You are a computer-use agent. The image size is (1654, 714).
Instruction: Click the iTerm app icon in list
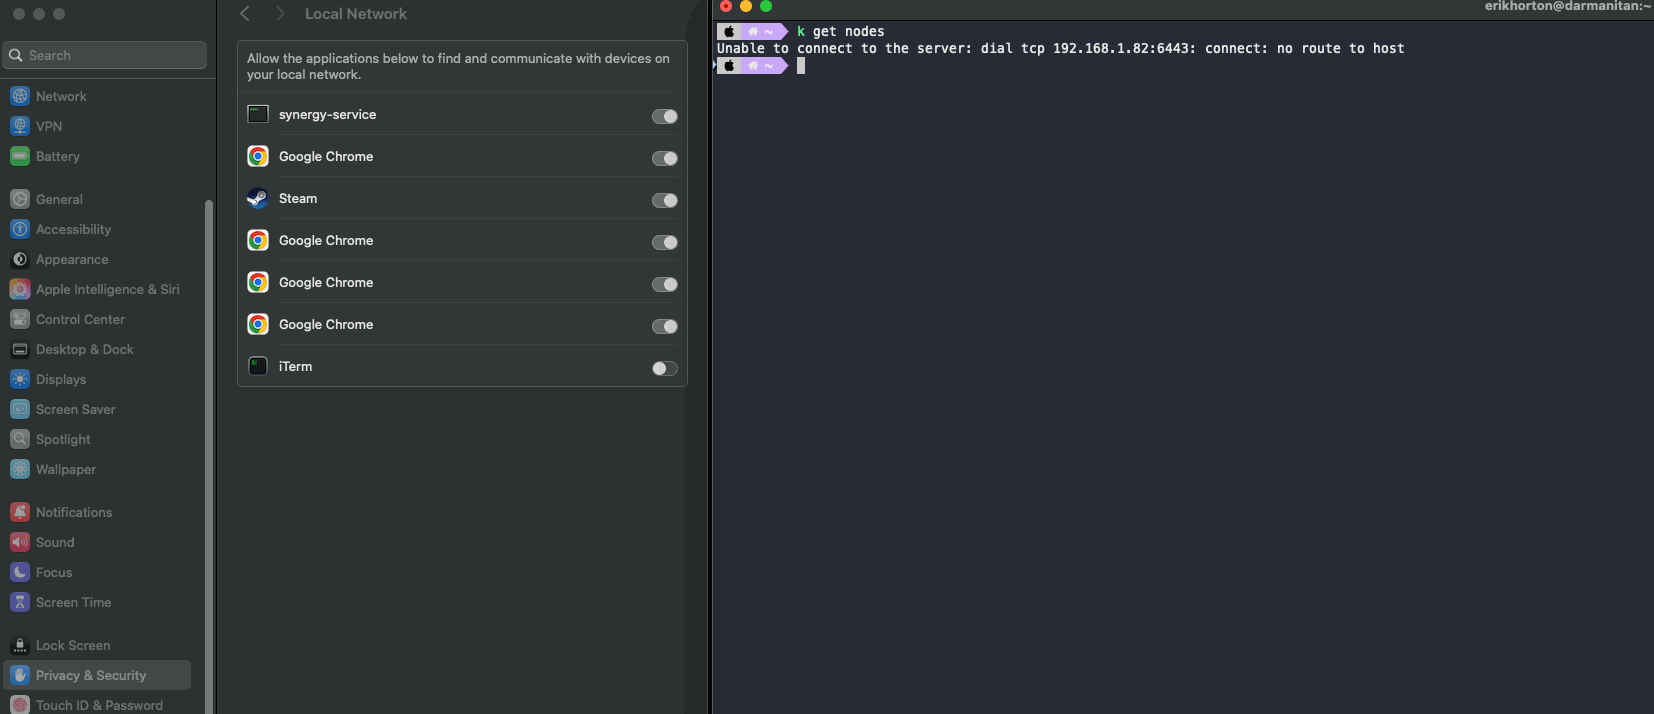pos(258,366)
